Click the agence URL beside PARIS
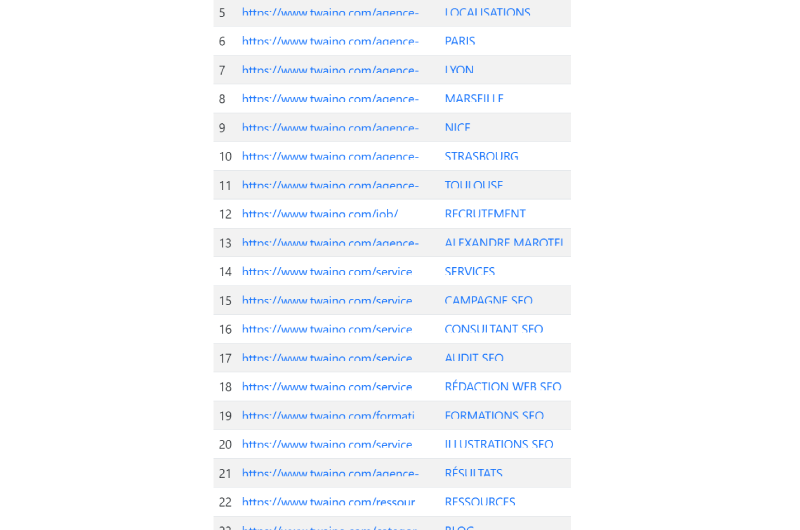Image resolution: width=800 pixels, height=530 pixels. [330, 41]
